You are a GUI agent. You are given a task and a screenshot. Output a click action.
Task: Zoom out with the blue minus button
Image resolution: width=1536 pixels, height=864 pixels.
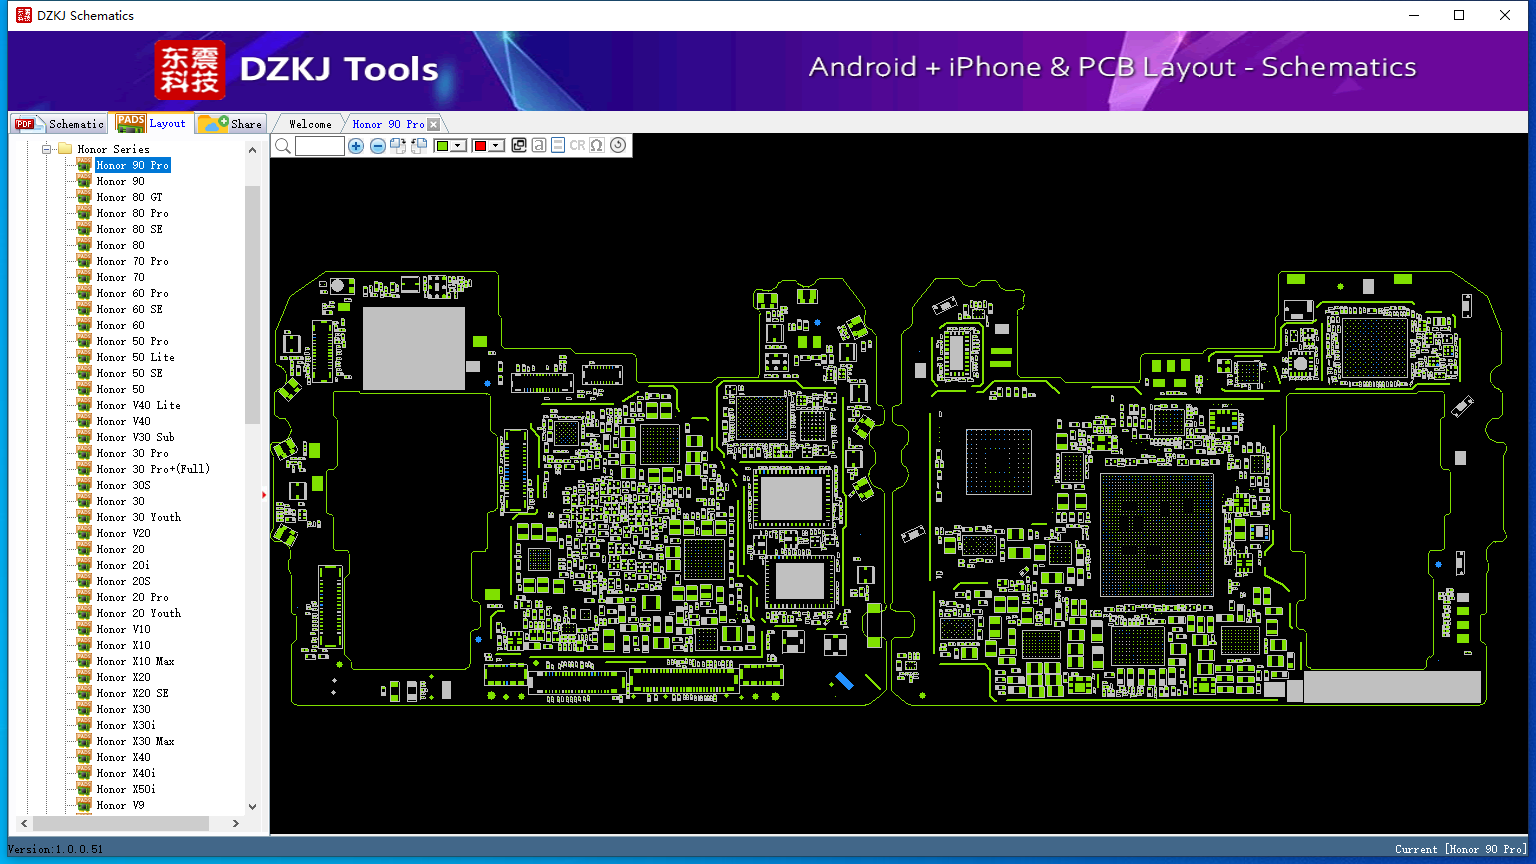[378, 146]
